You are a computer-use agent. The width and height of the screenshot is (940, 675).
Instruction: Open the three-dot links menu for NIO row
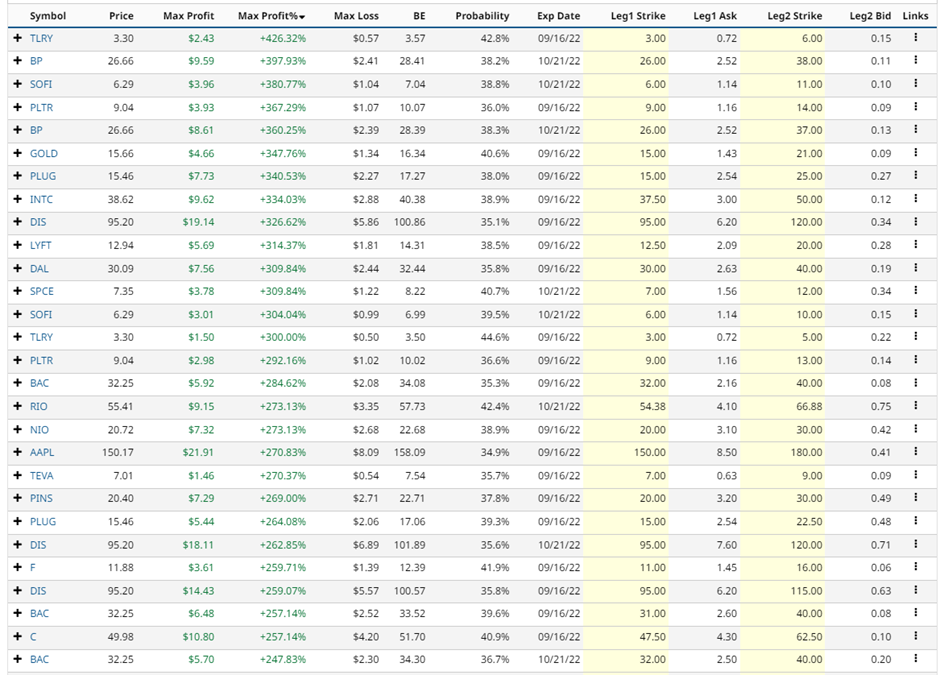(x=915, y=429)
